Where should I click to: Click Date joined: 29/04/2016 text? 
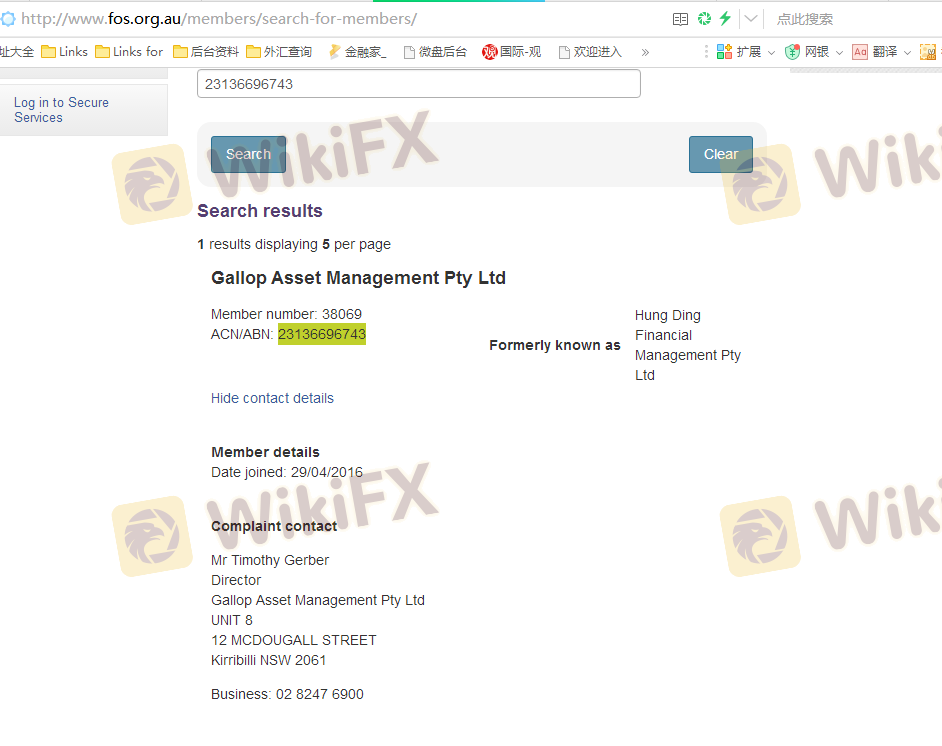[x=287, y=472]
